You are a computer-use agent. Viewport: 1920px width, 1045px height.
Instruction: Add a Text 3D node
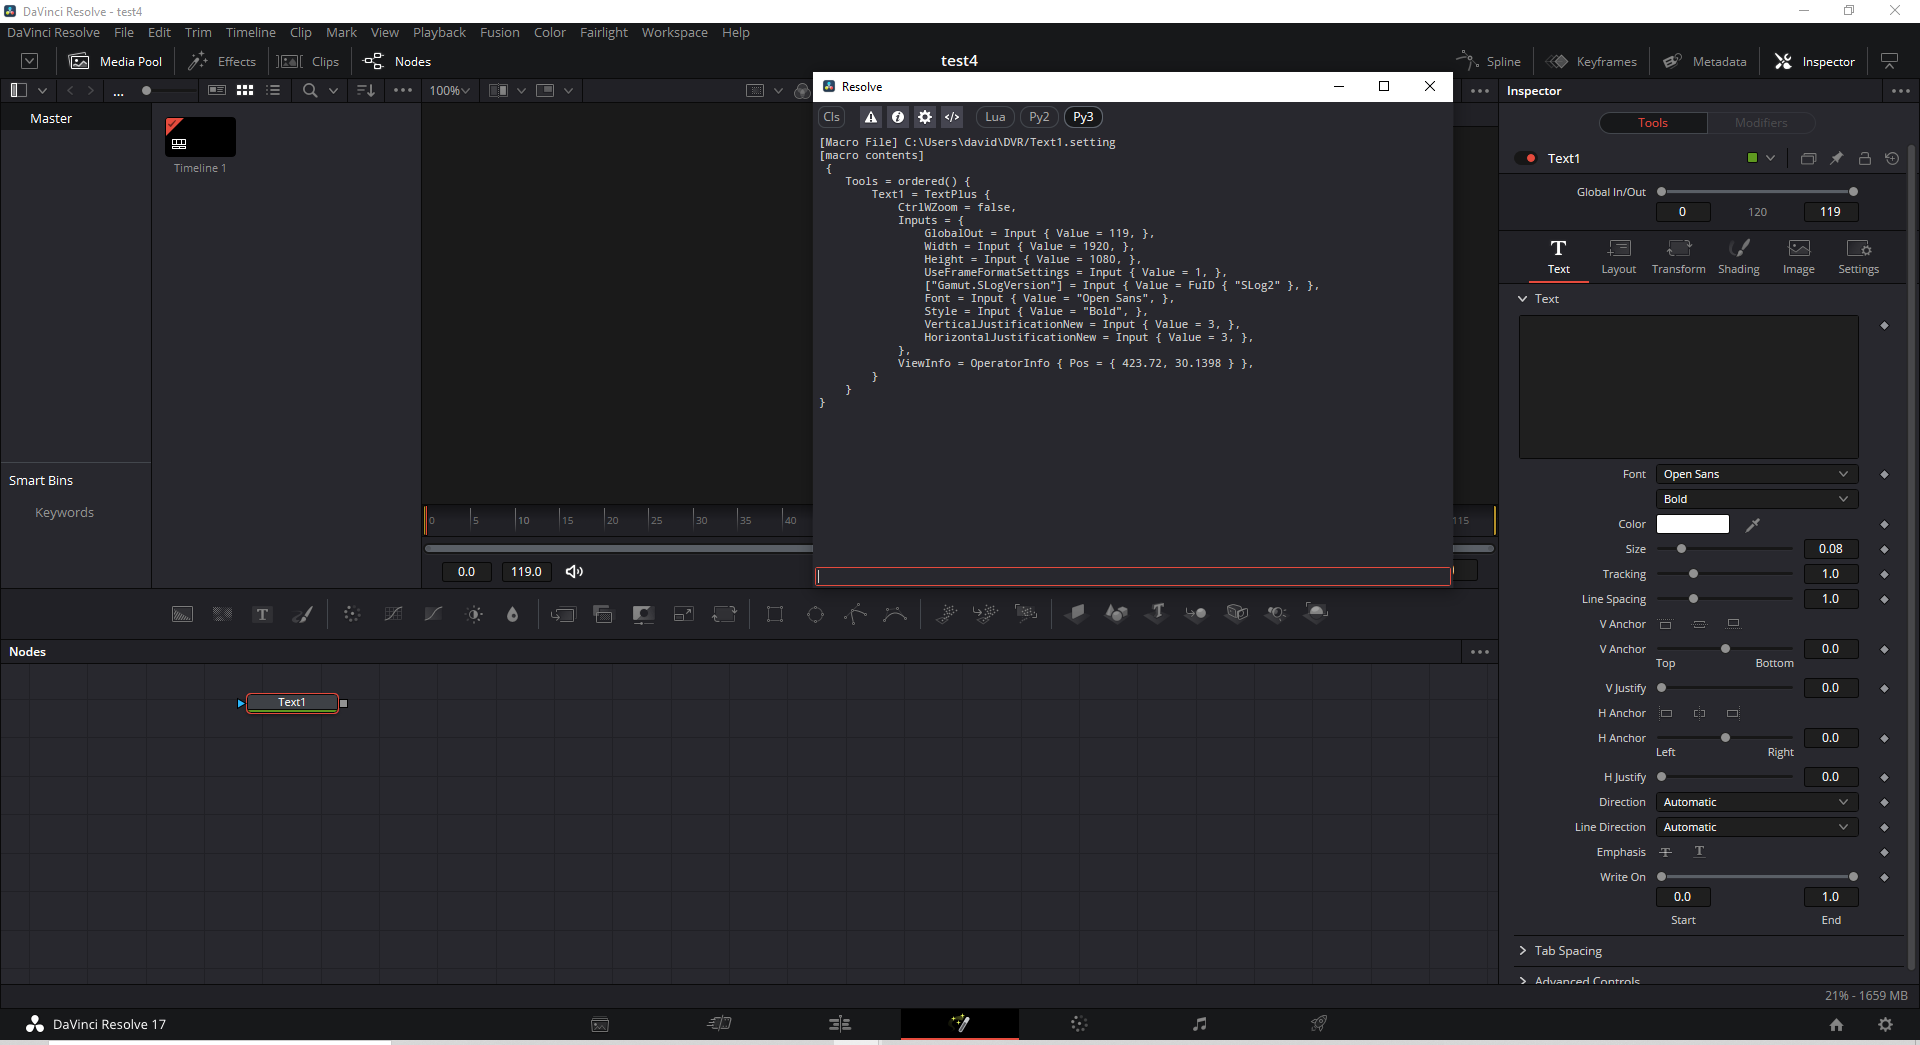click(1157, 614)
